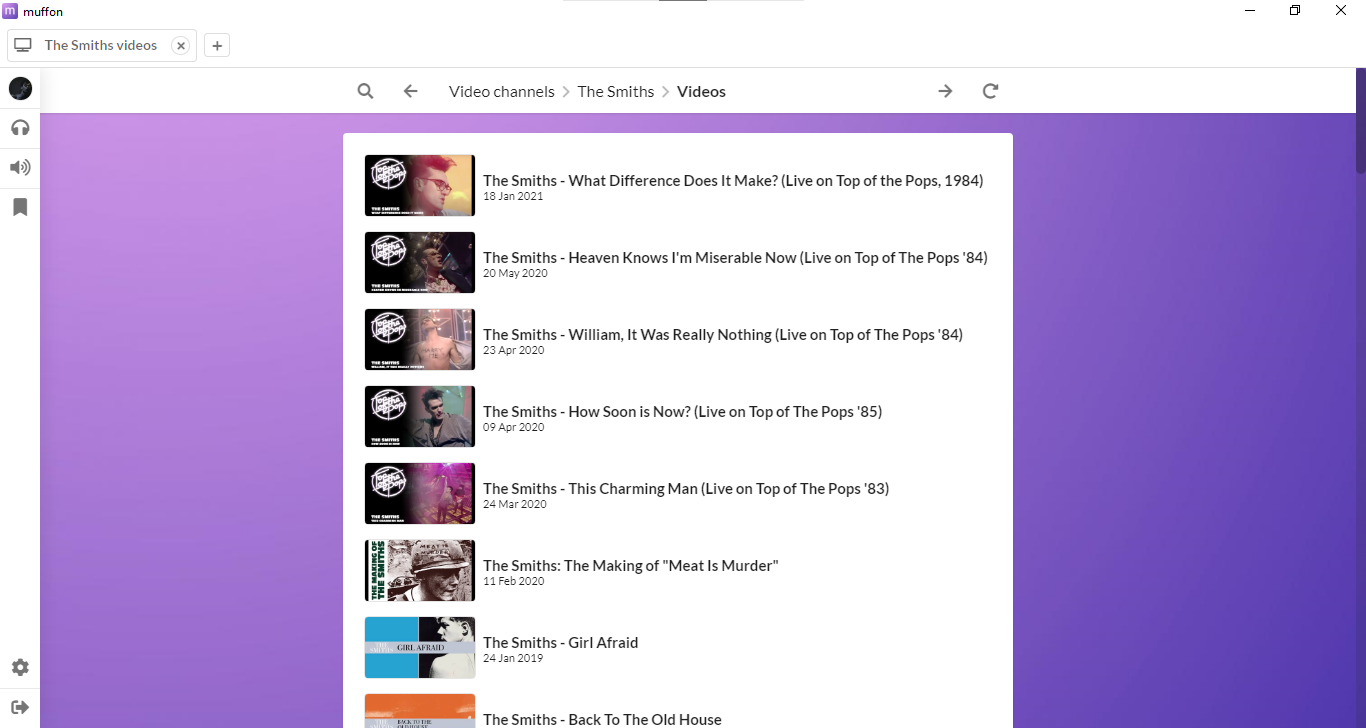Image resolution: width=1366 pixels, height=728 pixels.
Task: Click the monitor icon on the tab
Action: (x=23, y=45)
